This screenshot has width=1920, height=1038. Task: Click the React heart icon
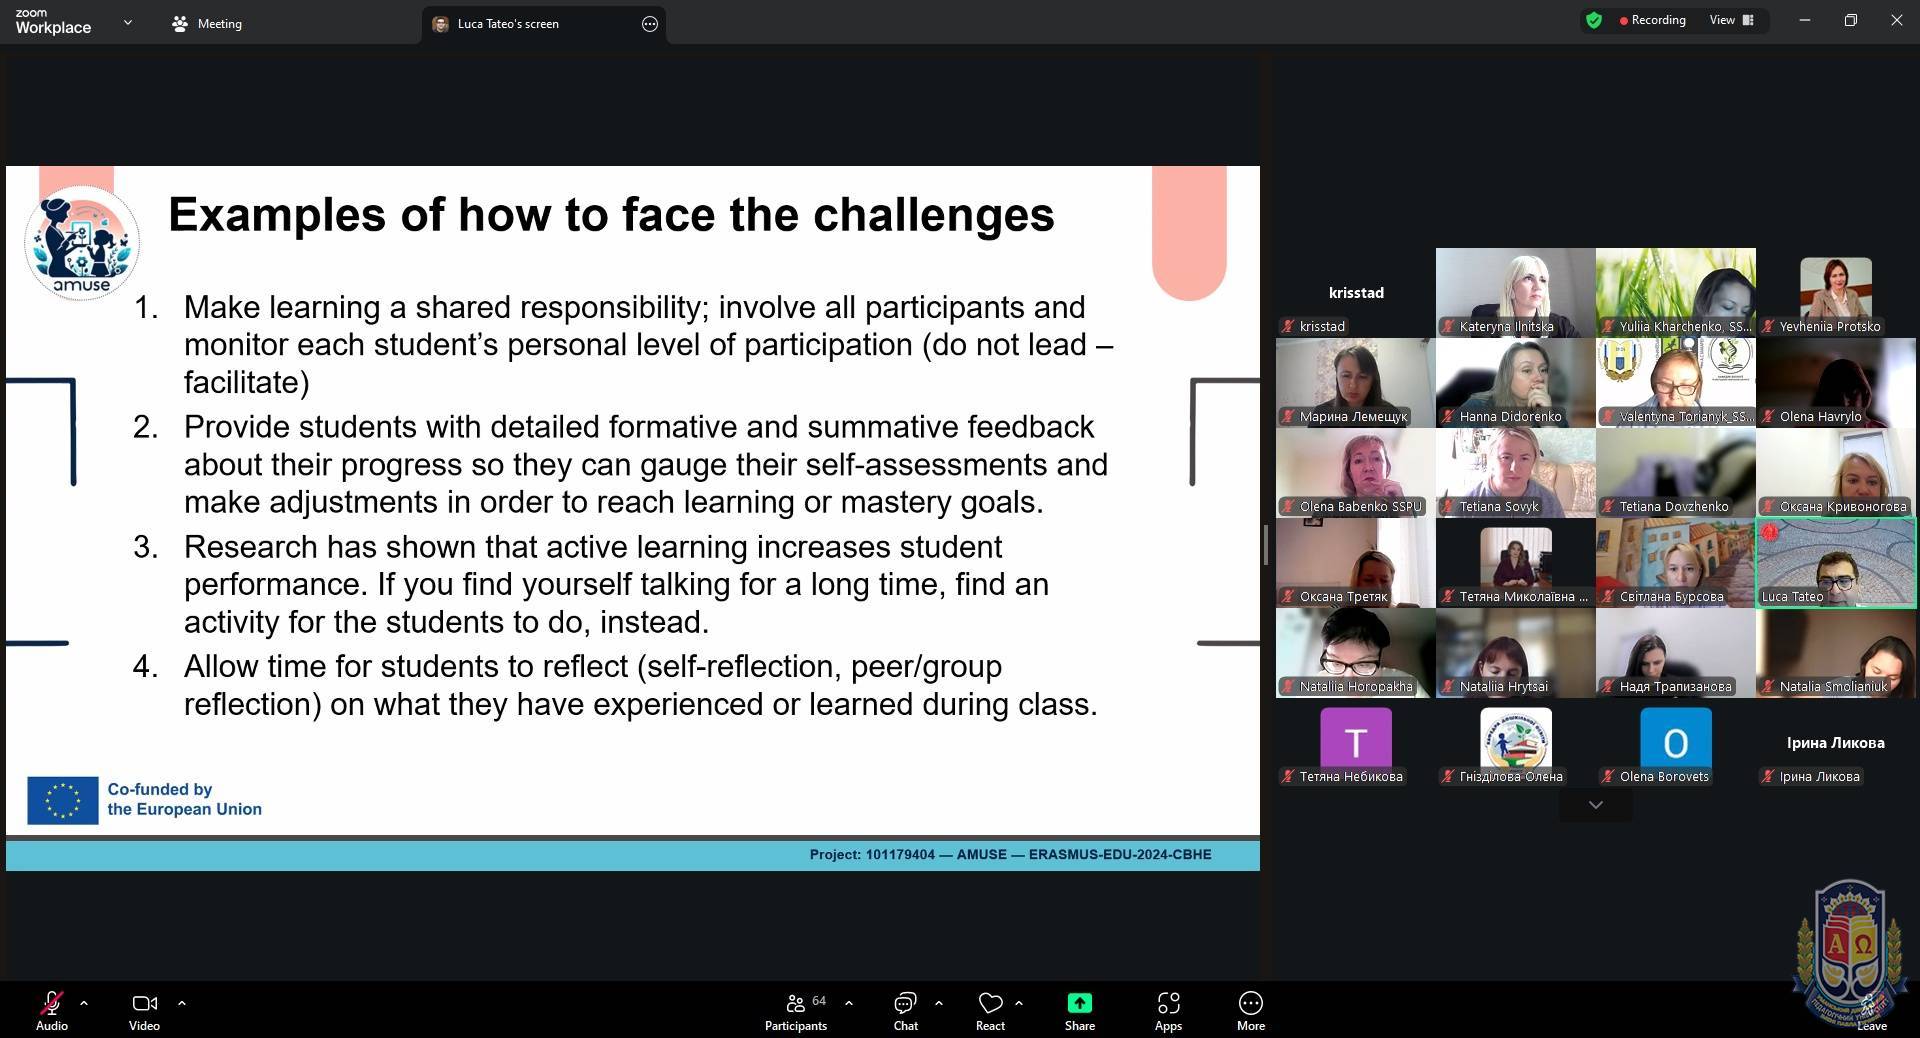tap(990, 1003)
